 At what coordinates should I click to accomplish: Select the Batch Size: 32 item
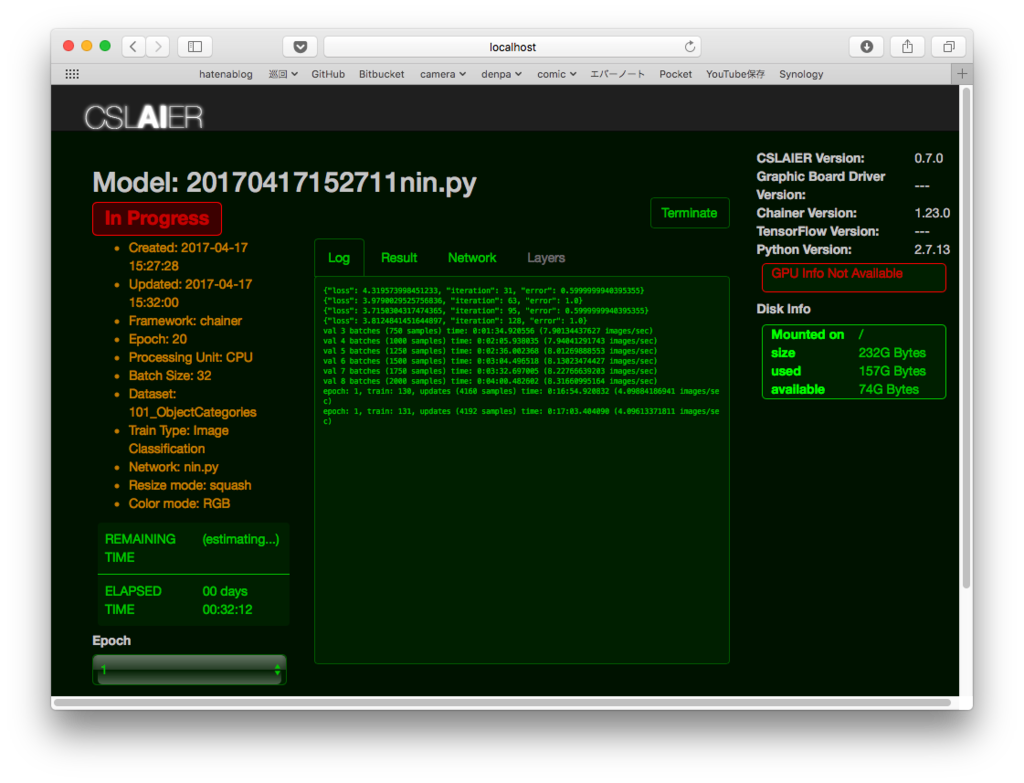170,376
